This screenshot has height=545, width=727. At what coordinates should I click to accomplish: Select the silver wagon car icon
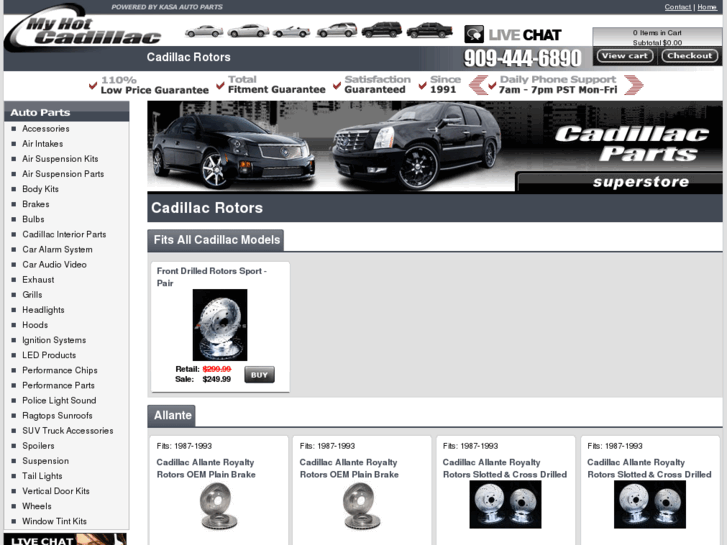point(337,30)
